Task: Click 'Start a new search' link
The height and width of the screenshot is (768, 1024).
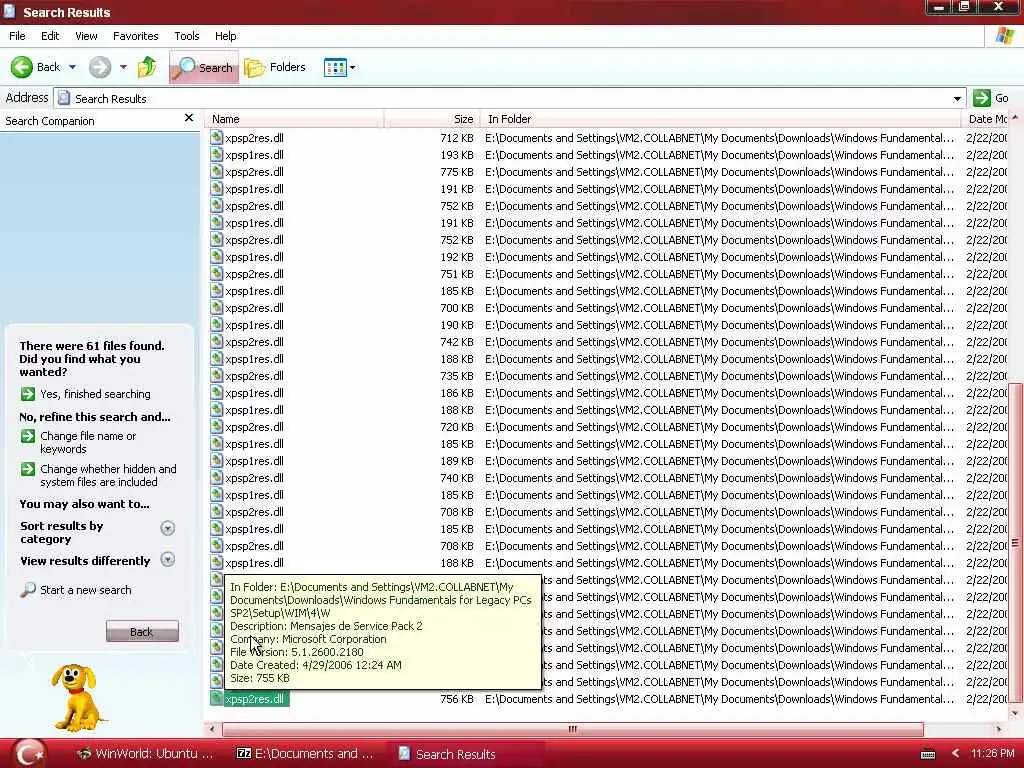Action: tap(86, 590)
